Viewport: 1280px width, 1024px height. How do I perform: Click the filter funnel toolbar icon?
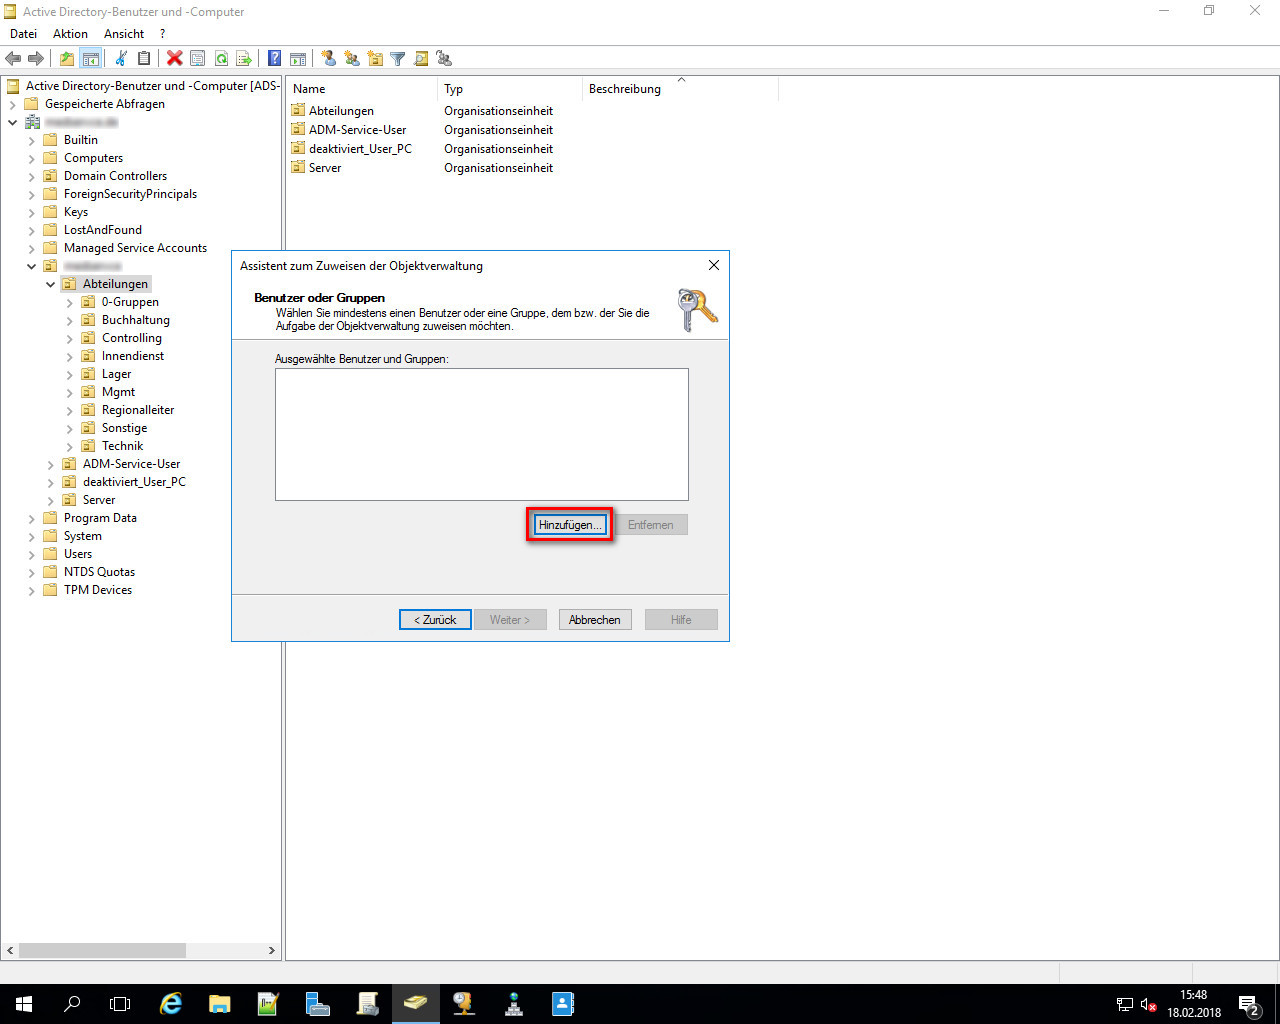click(397, 59)
